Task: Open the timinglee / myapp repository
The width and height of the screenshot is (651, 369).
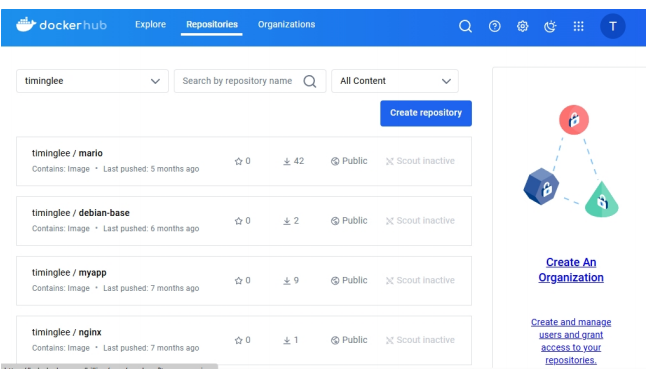Action: [69, 273]
